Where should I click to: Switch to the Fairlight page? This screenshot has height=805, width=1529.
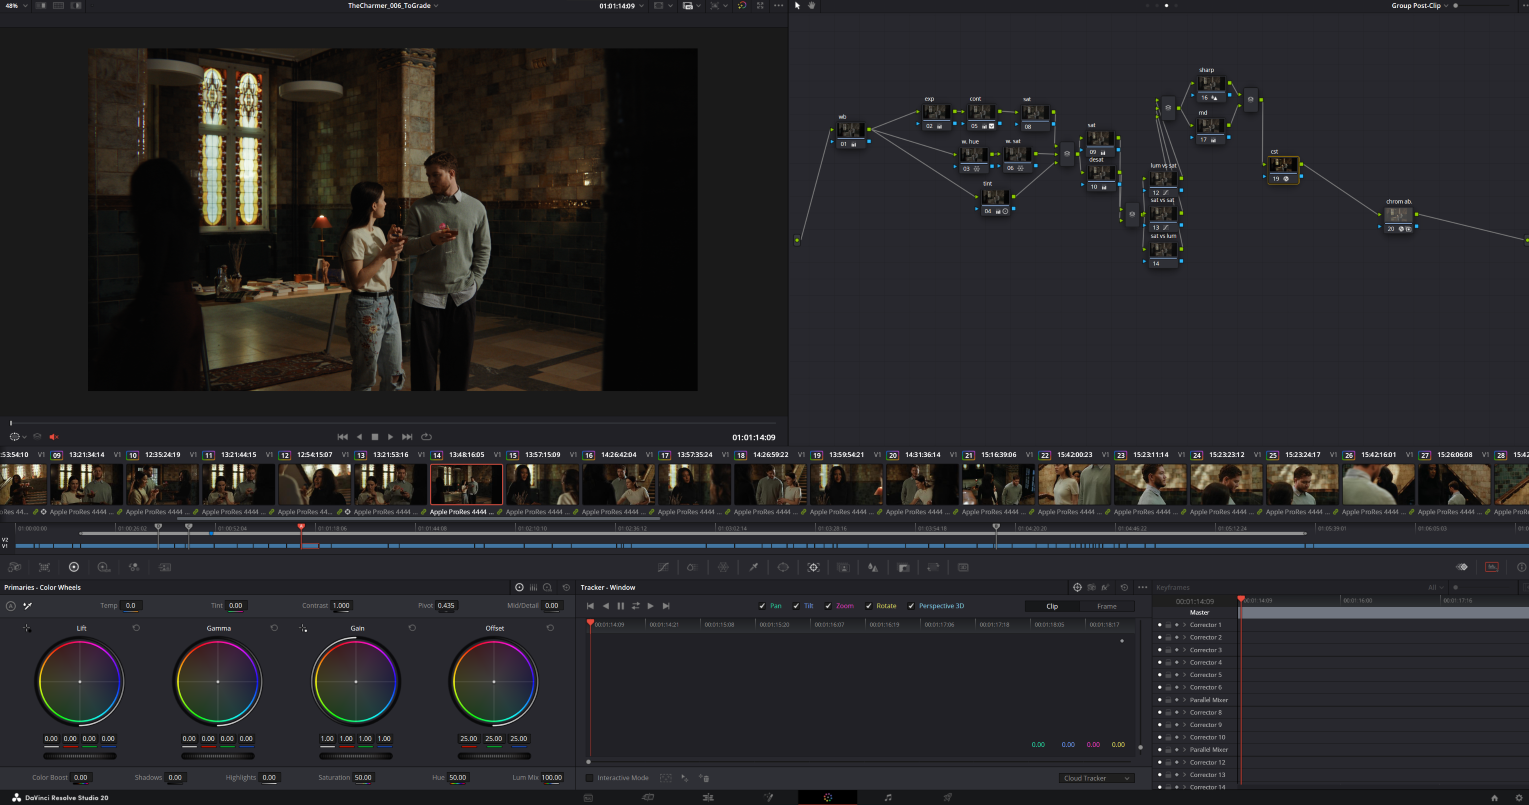888,796
